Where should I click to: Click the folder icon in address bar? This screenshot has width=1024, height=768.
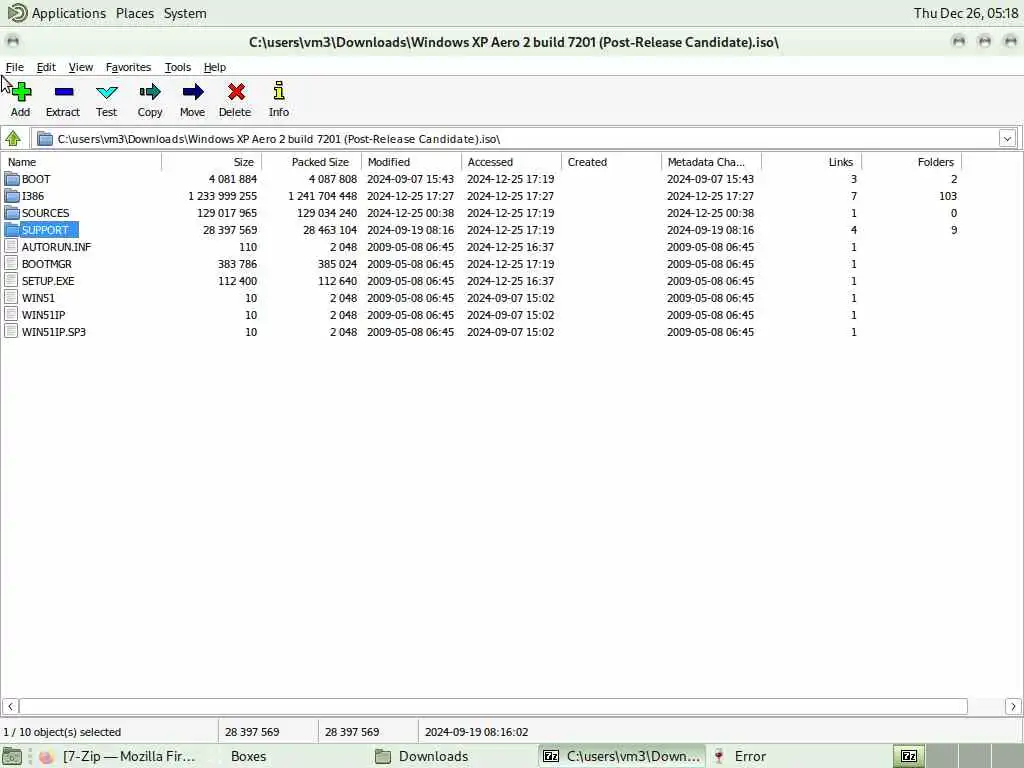tap(44, 138)
